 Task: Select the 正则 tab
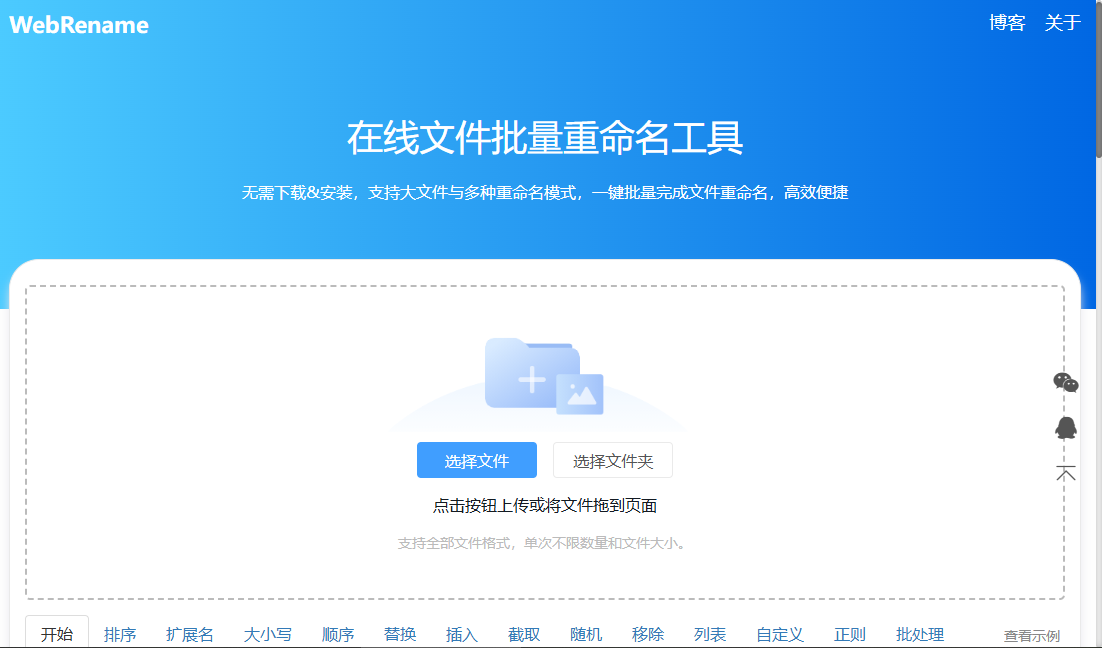coord(849,634)
